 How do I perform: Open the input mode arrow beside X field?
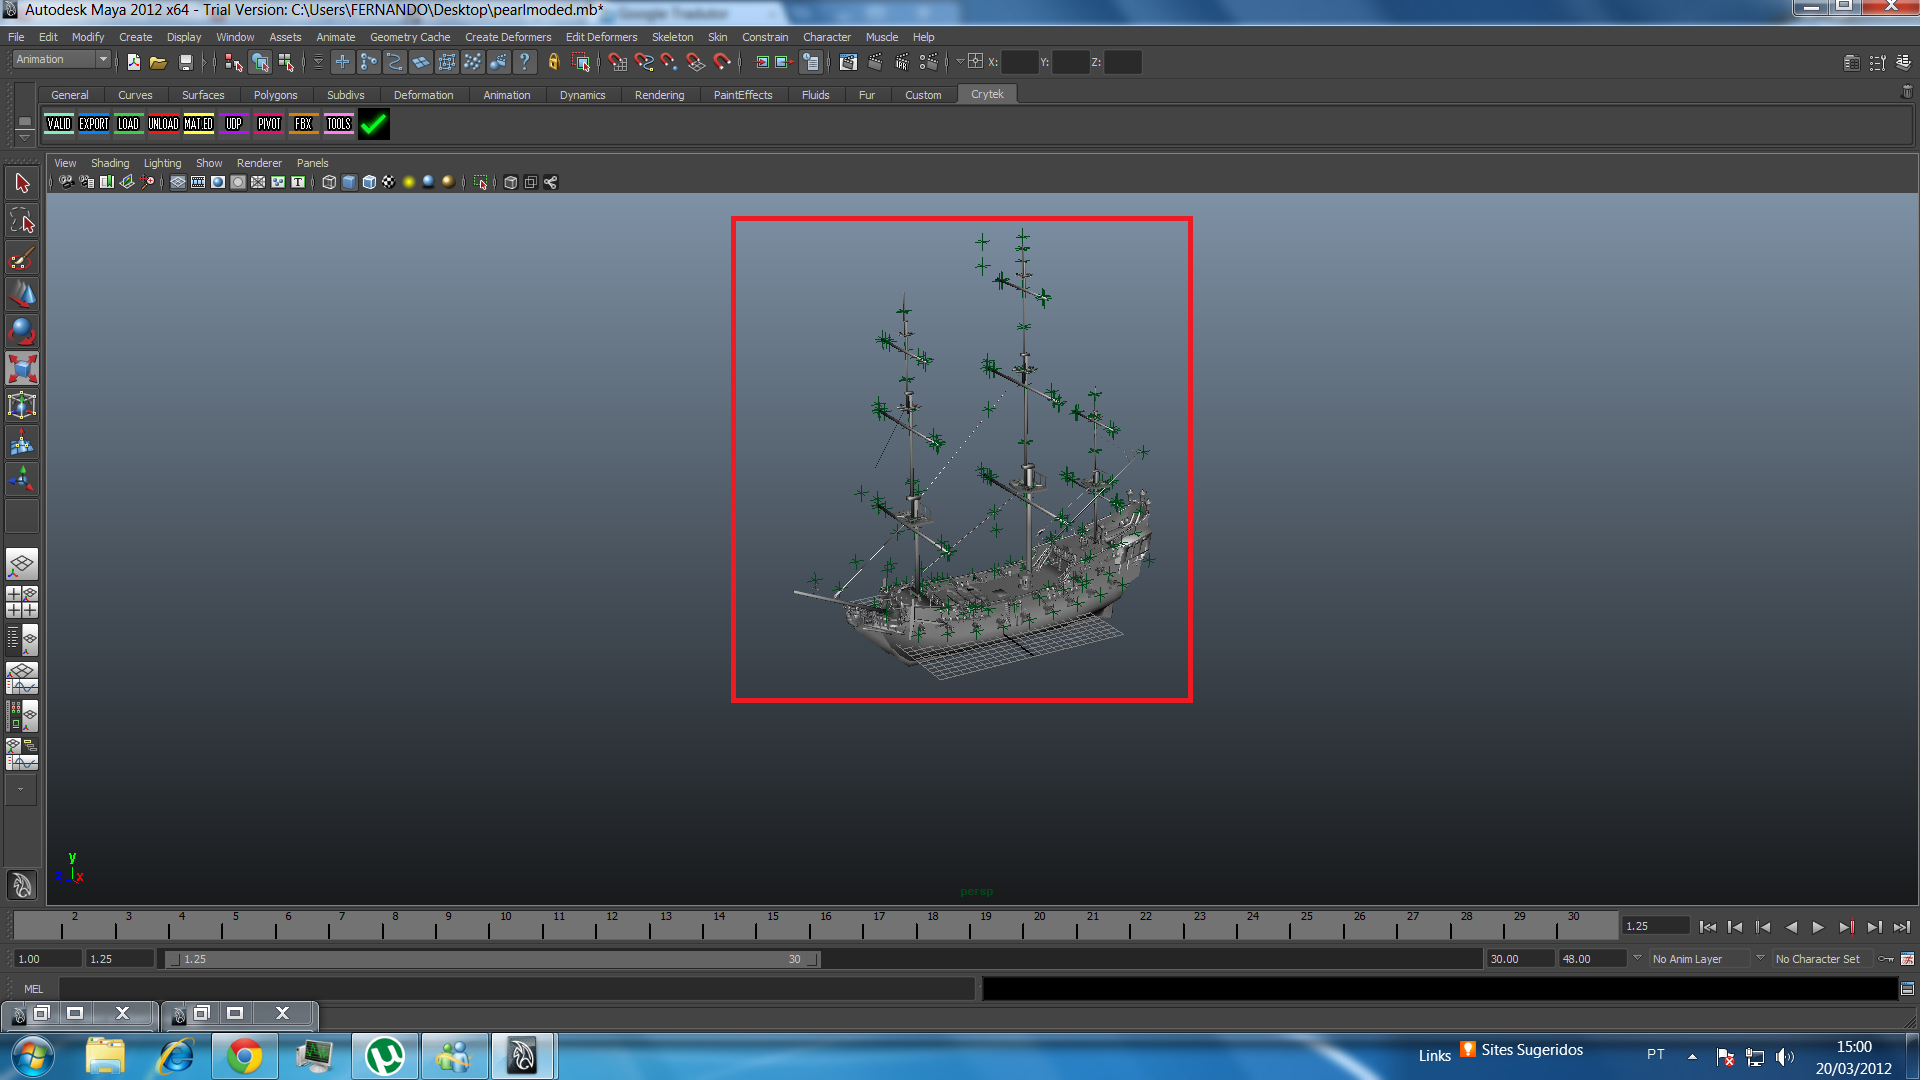click(960, 62)
